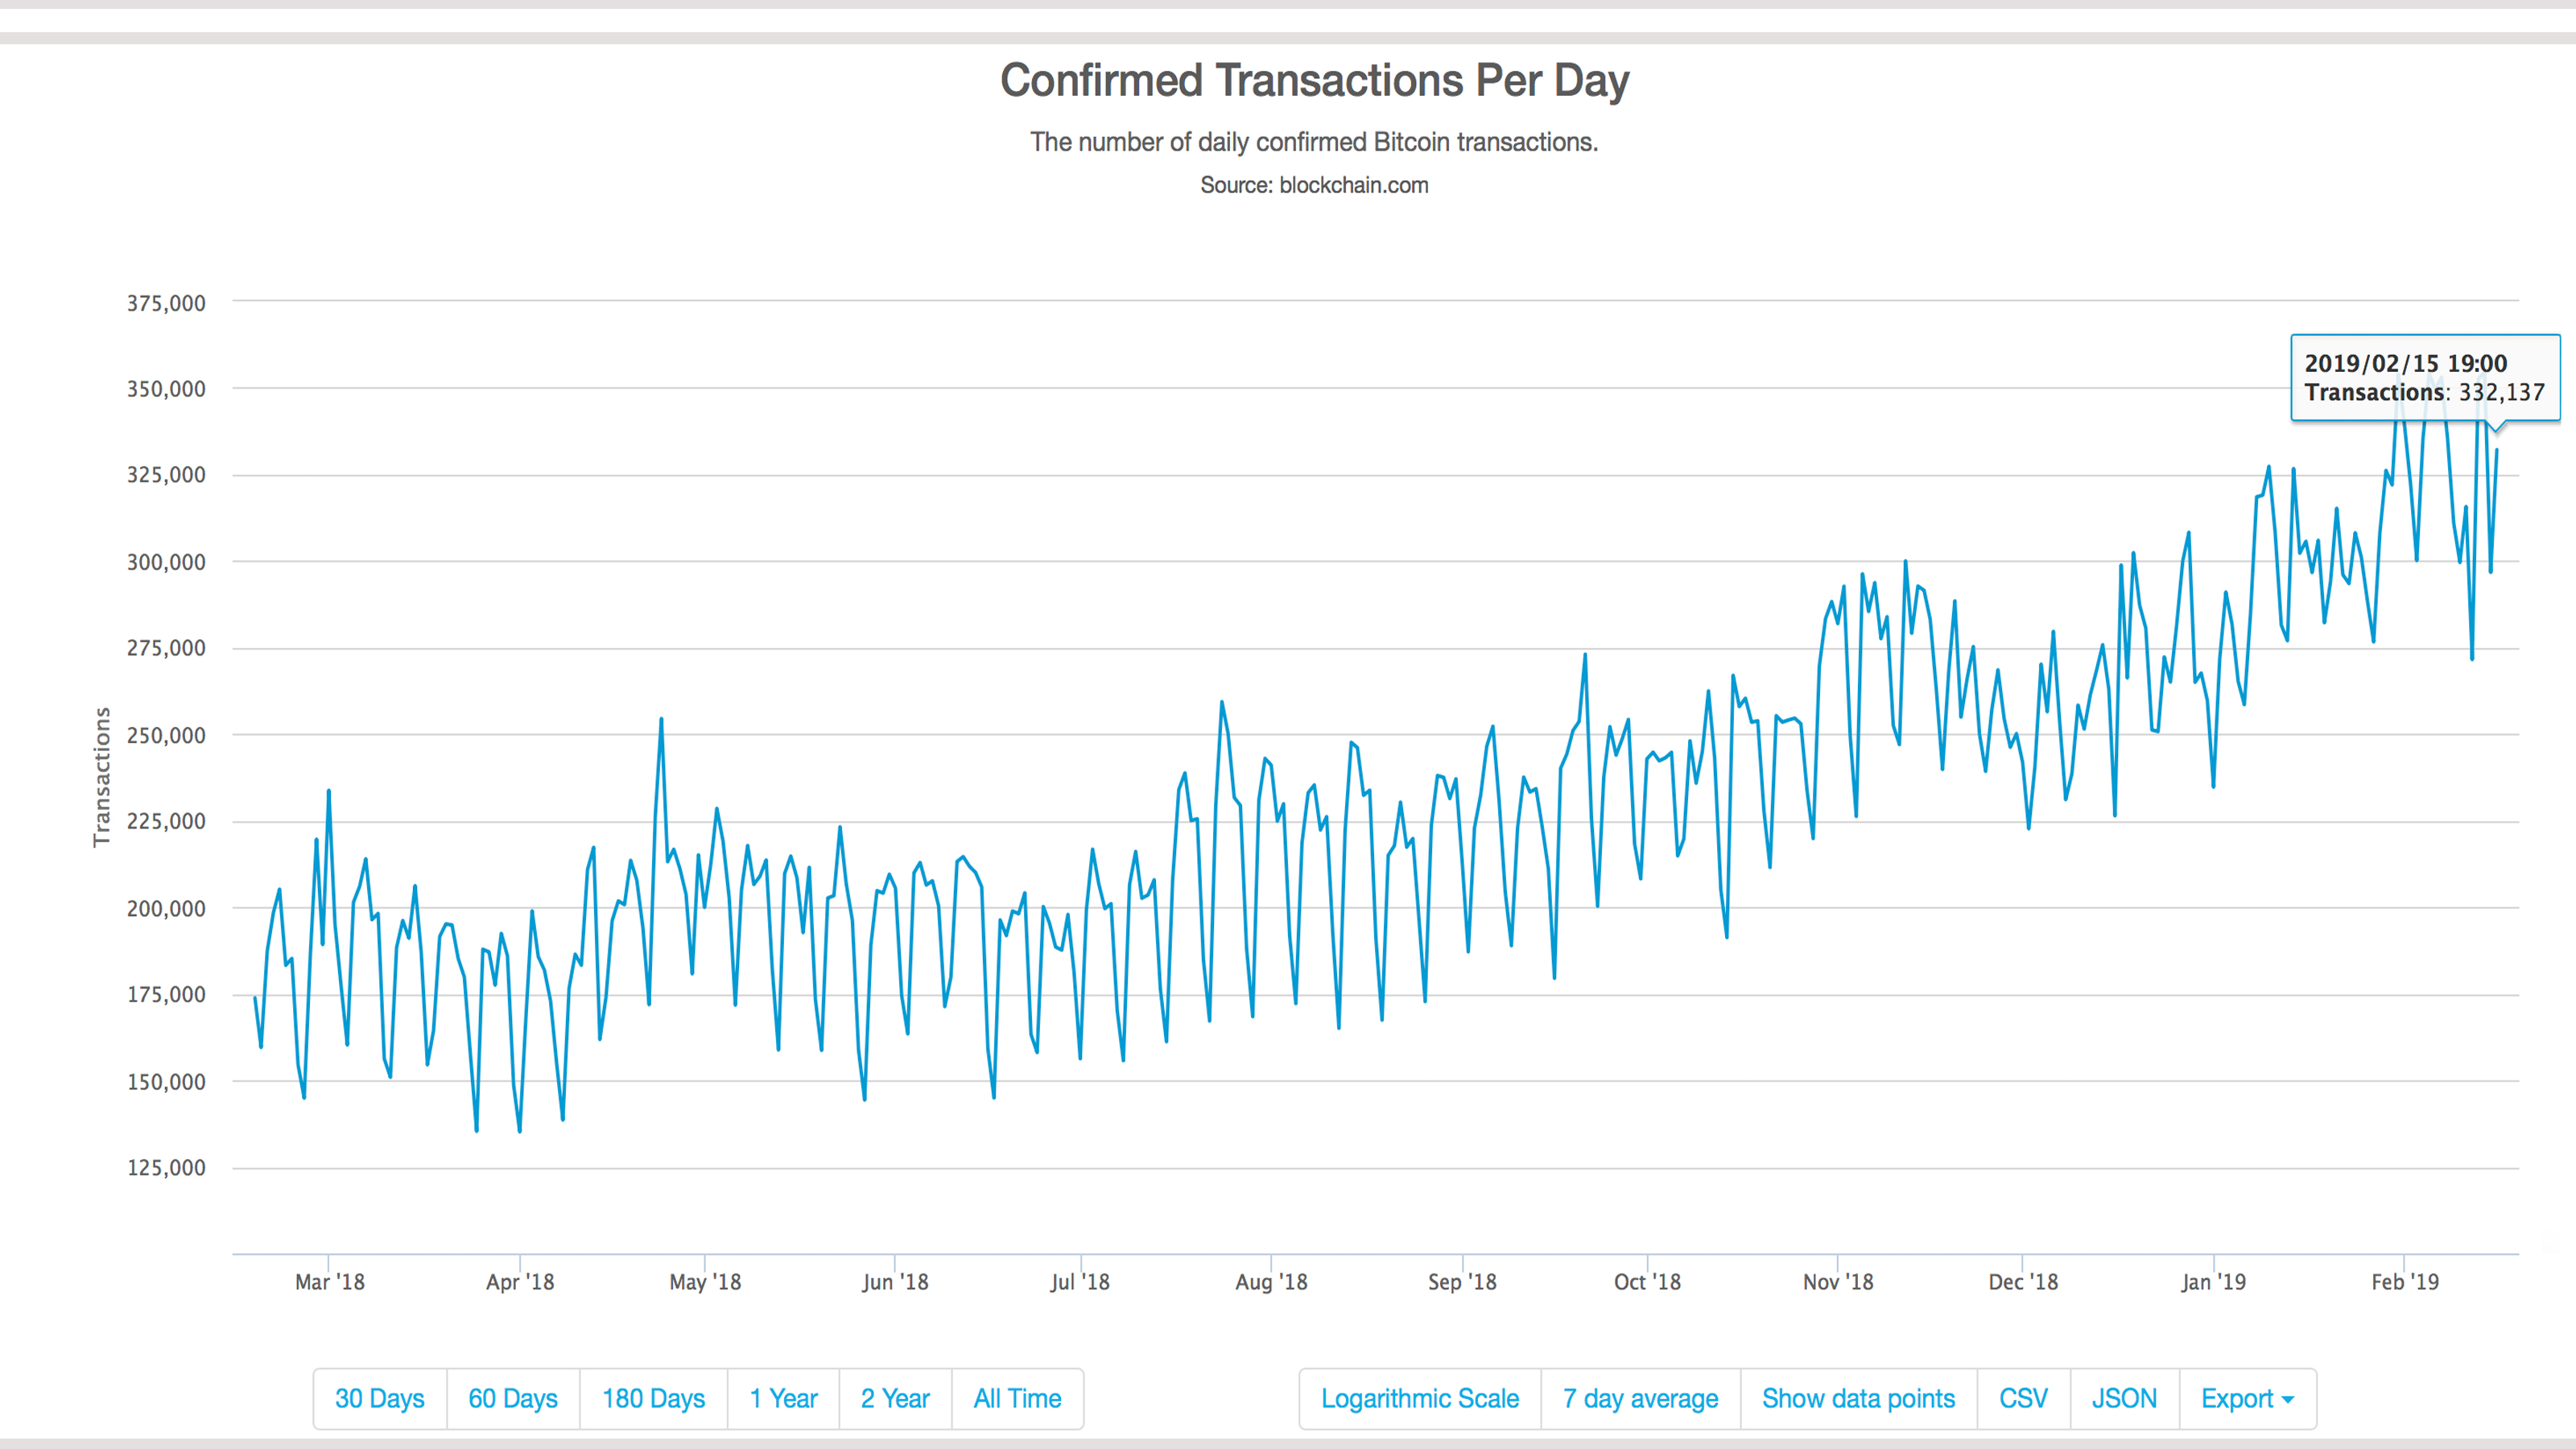This screenshot has width=2576, height=1449.
Task: Open the Export dropdown
Action: coord(2236,1399)
